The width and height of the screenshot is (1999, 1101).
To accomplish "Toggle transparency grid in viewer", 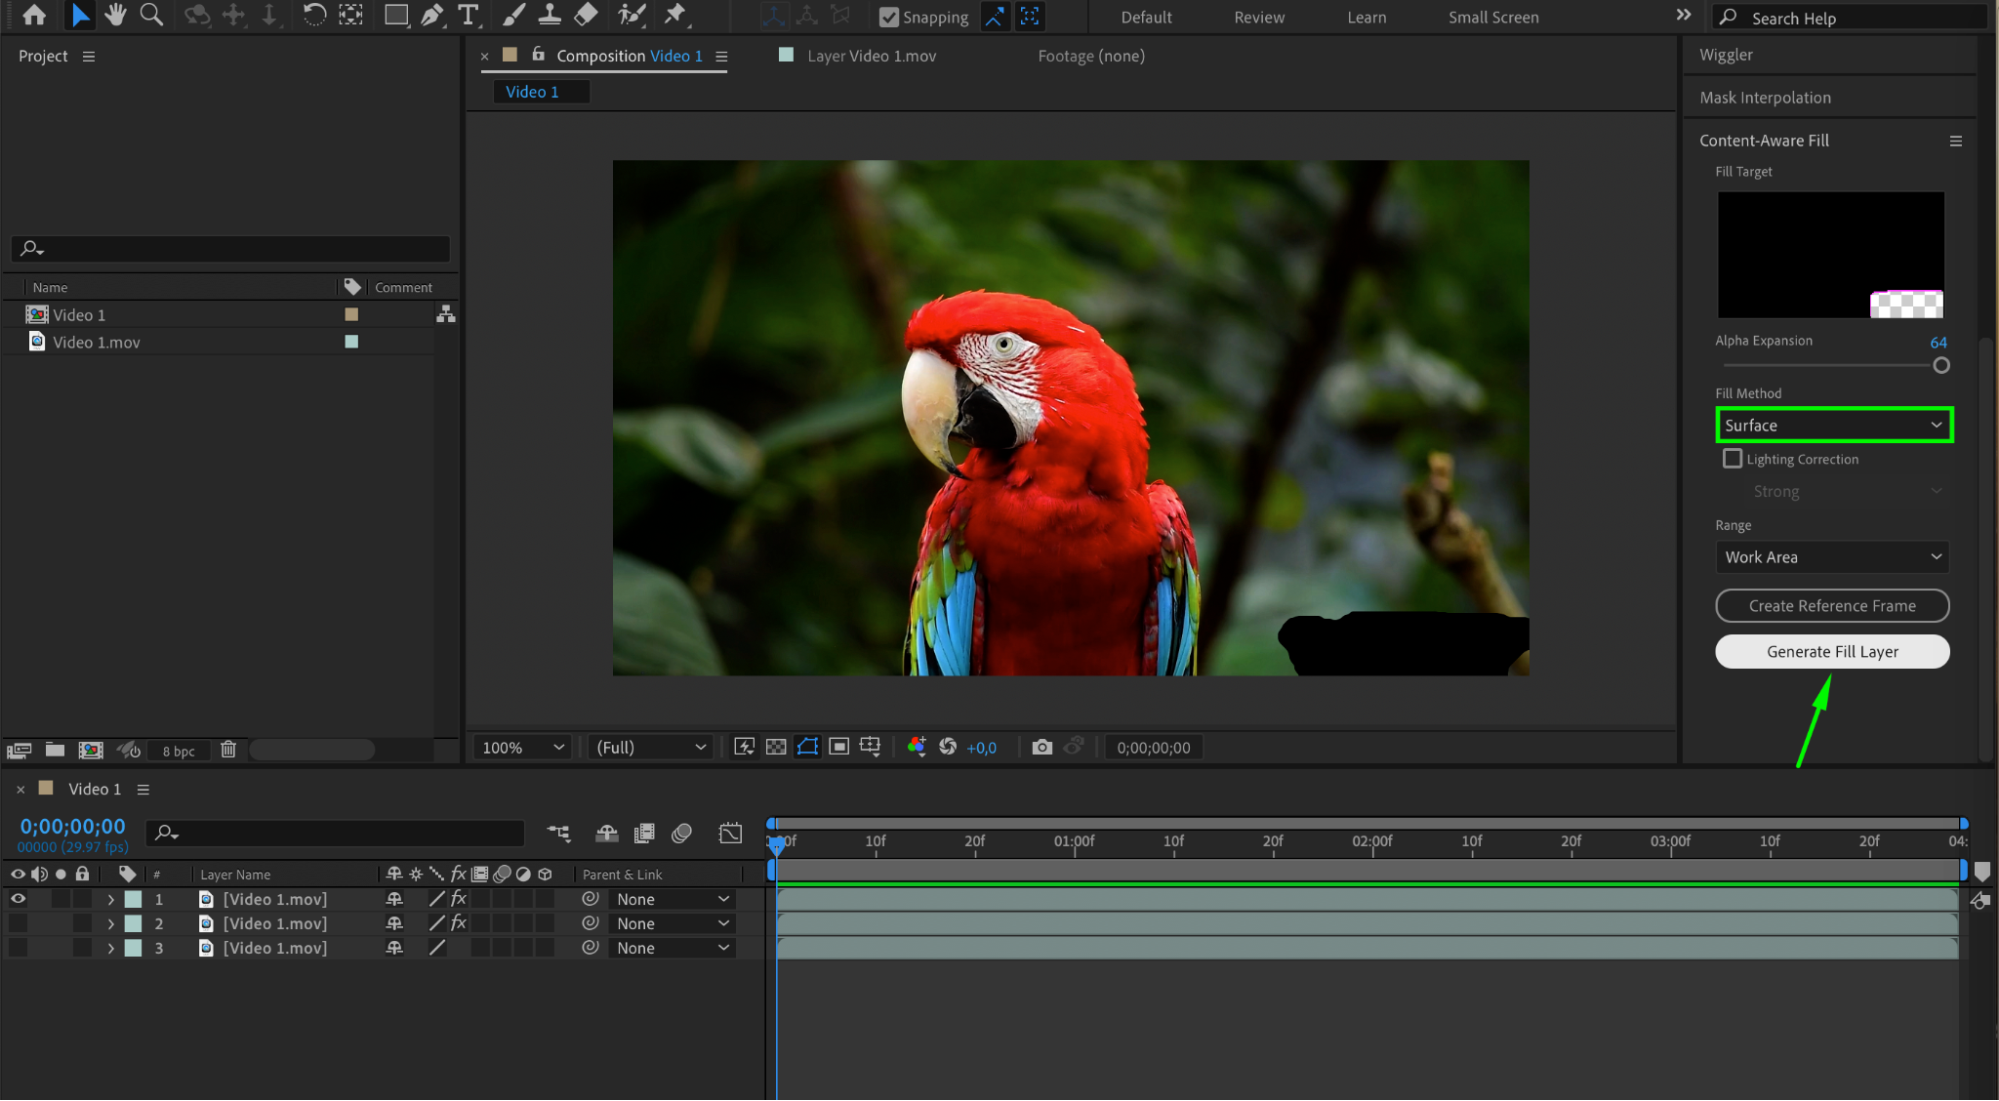I will click(x=776, y=747).
